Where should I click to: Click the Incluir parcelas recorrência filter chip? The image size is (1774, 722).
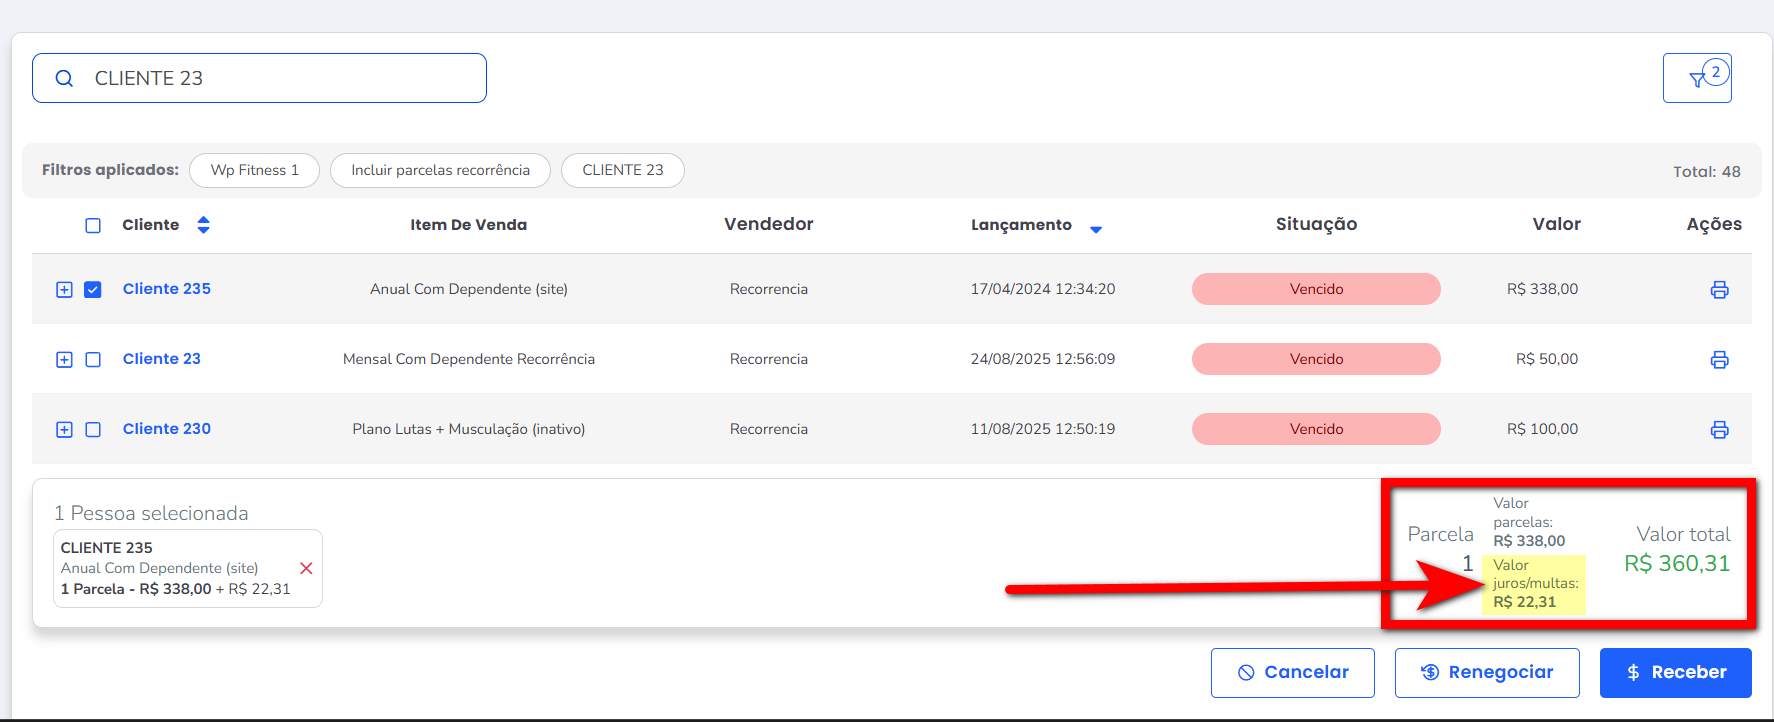[440, 170]
